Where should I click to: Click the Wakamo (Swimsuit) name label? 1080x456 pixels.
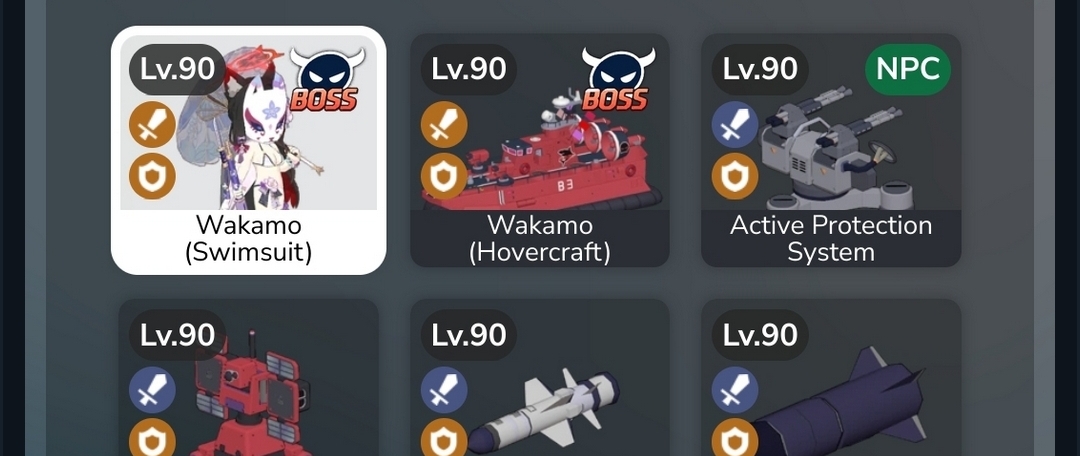[x=249, y=238]
